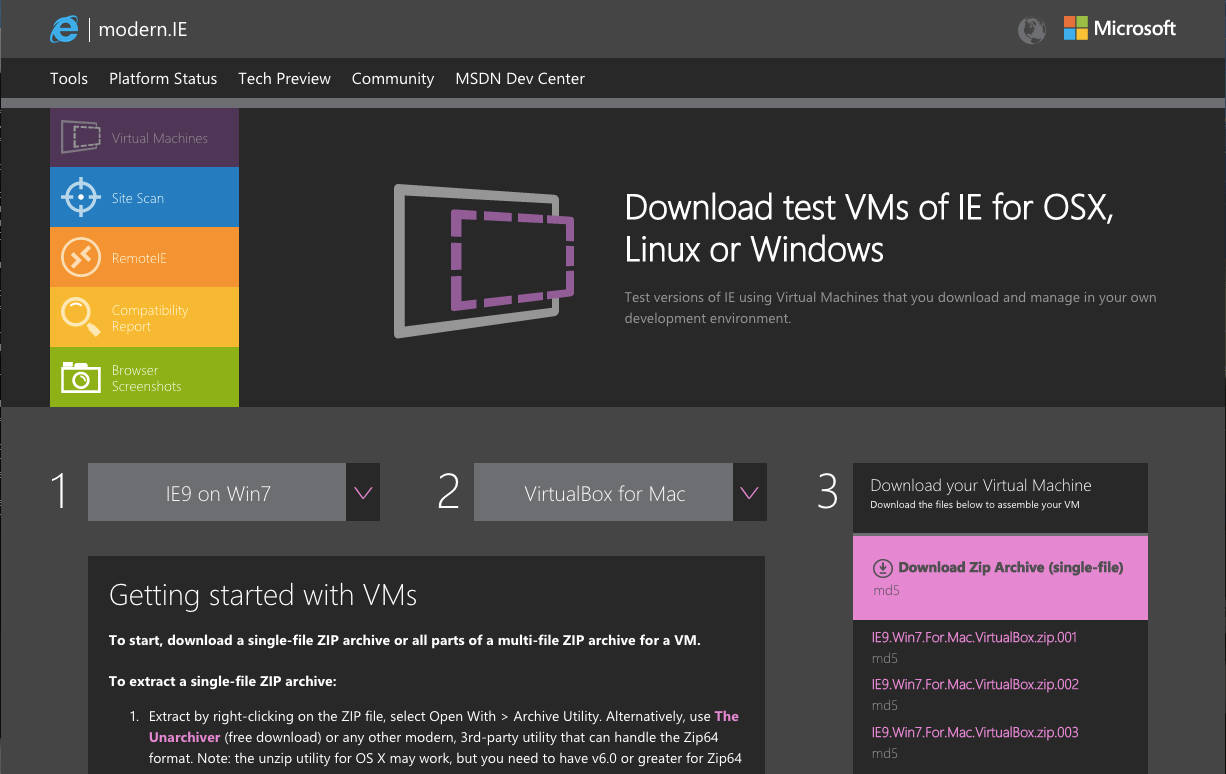Click md5 under the zip.001 file
Image resolution: width=1226 pixels, height=774 pixels.
point(884,658)
